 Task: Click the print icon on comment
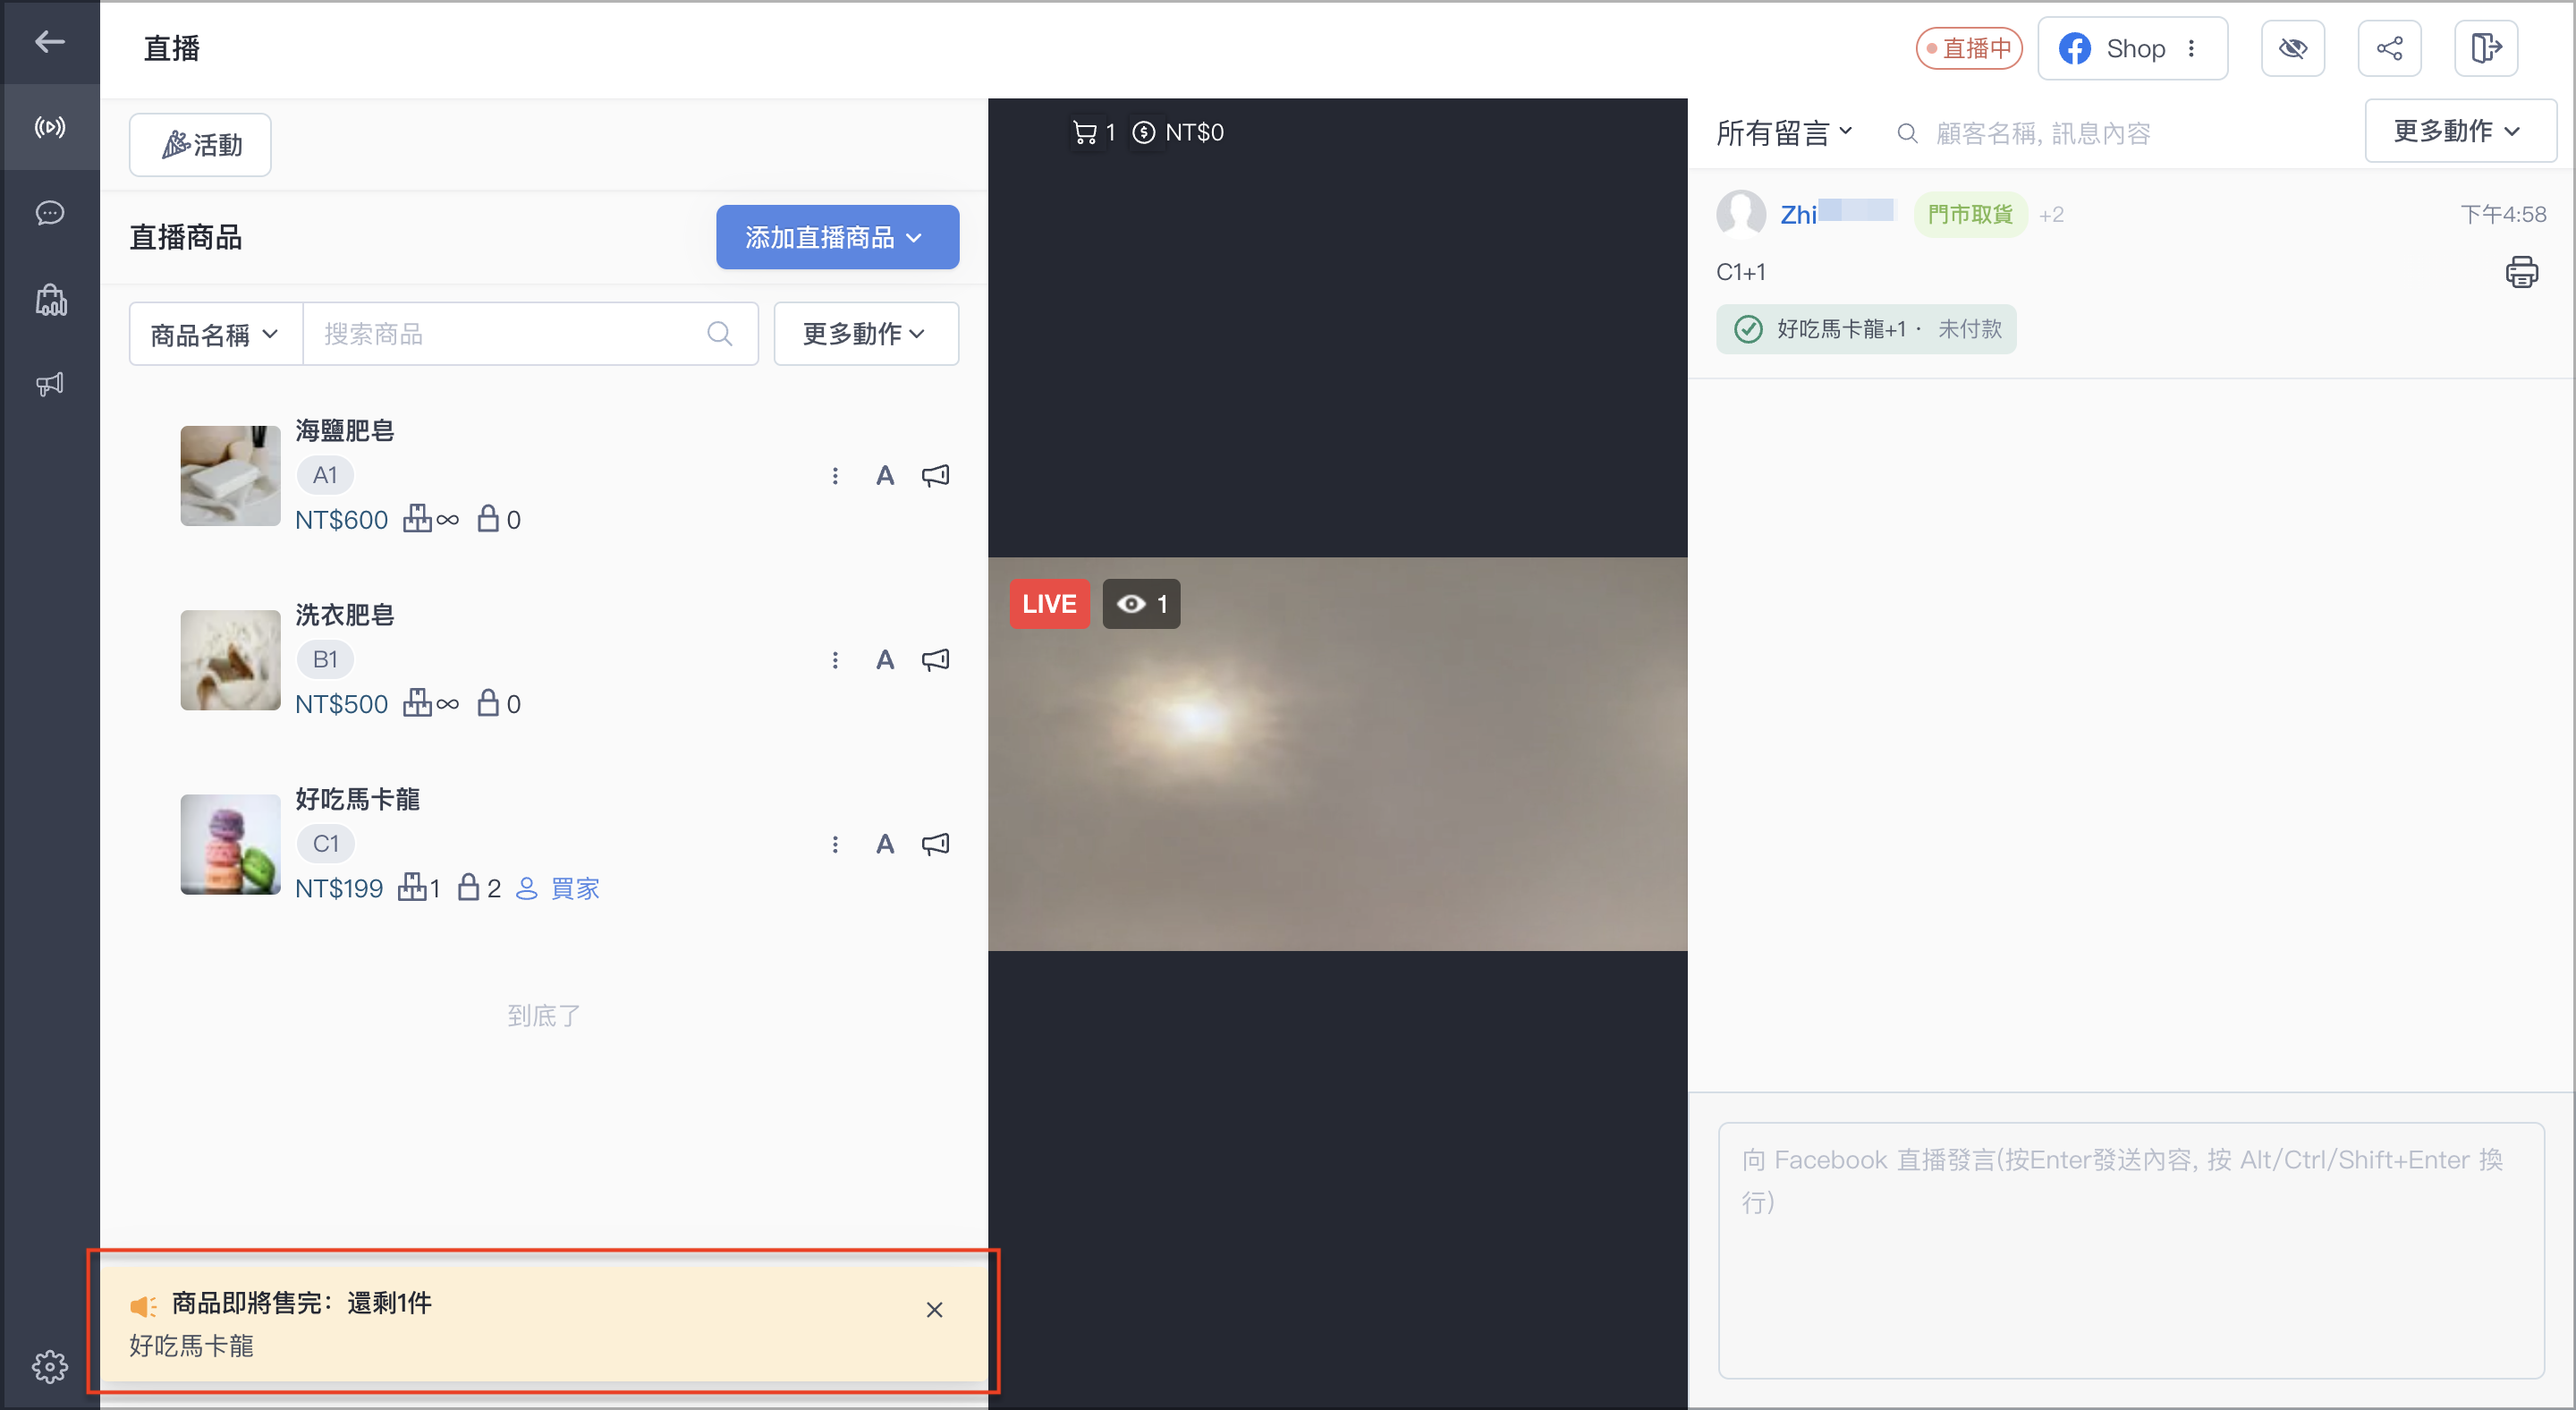tap(2521, 272)
